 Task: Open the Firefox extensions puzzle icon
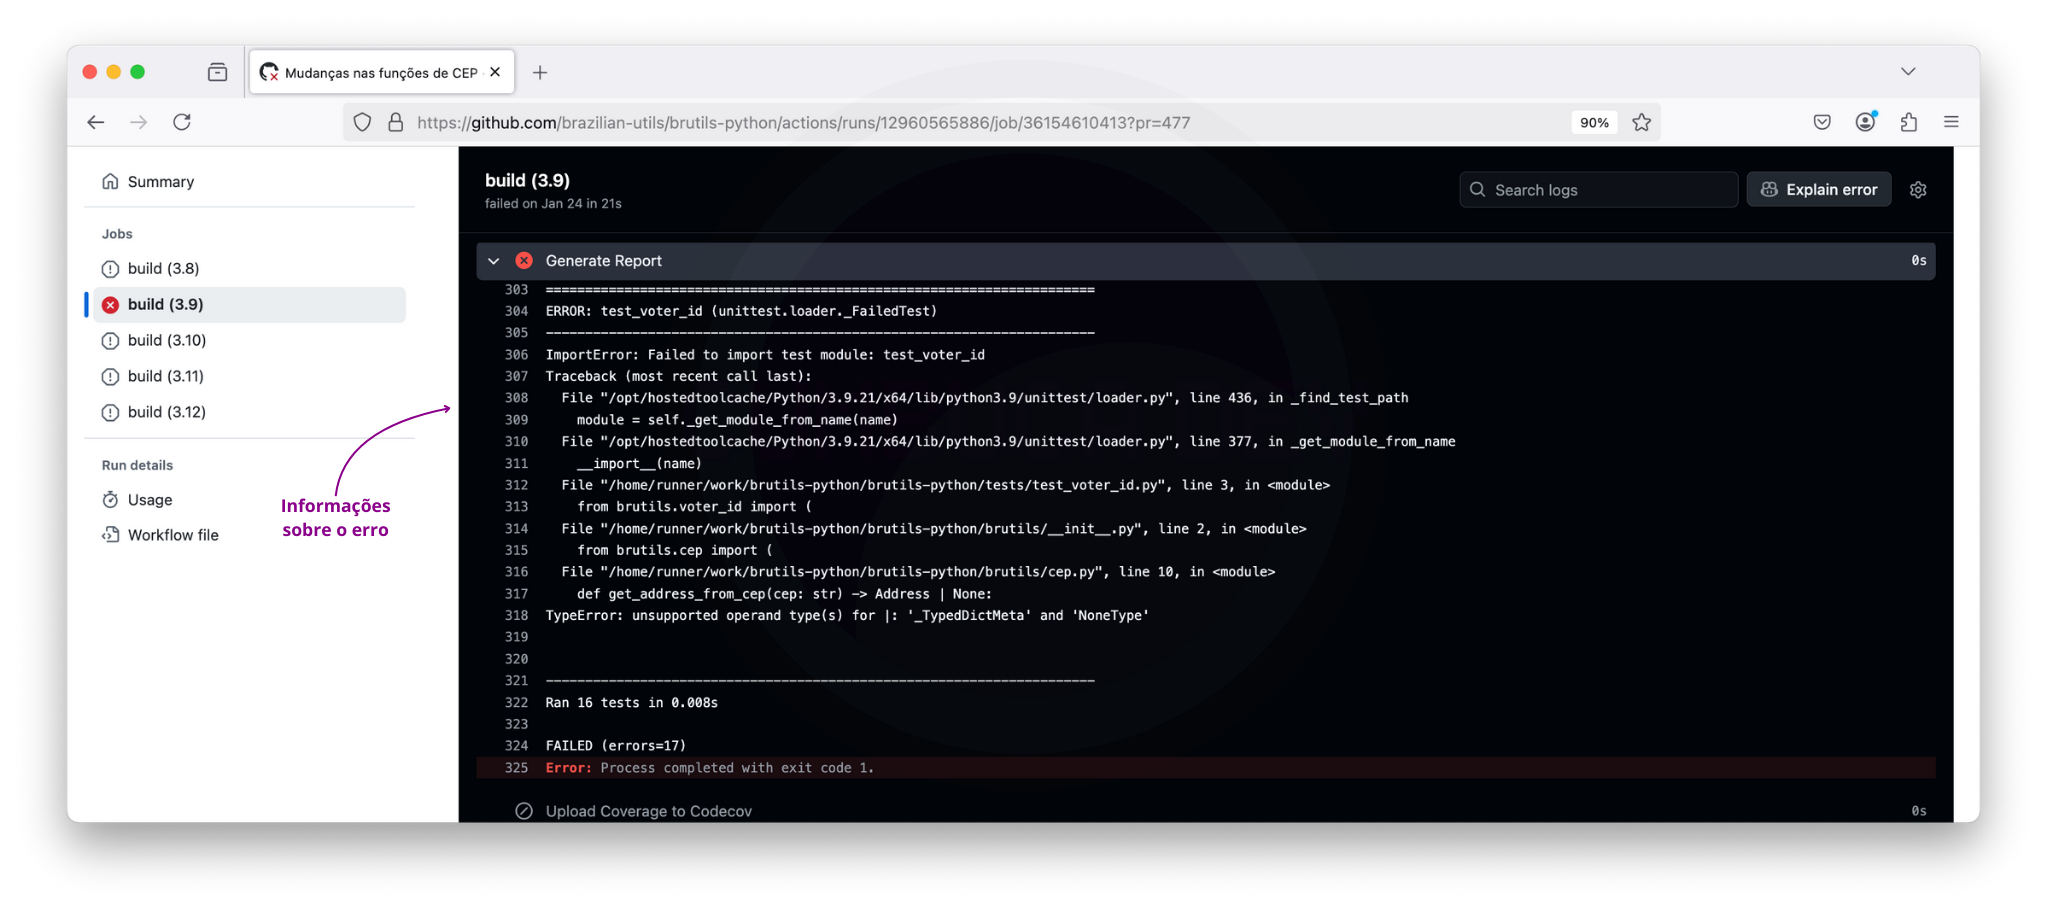click(1908, 122)
